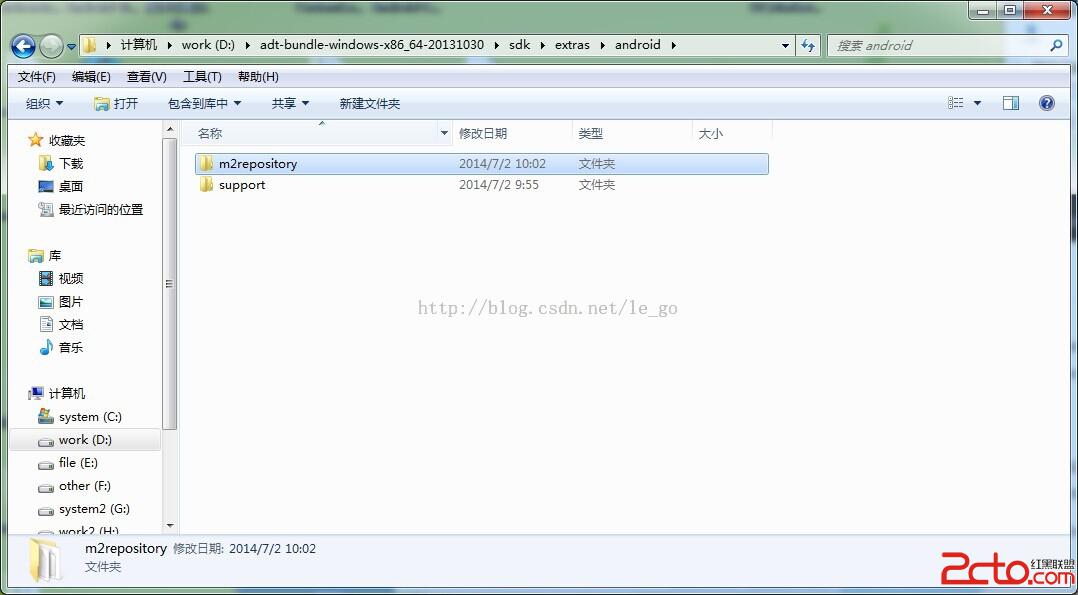Click the 打开 toolbar button
The width and height of the screenshot is (1078, 595).
coord(116,104)
